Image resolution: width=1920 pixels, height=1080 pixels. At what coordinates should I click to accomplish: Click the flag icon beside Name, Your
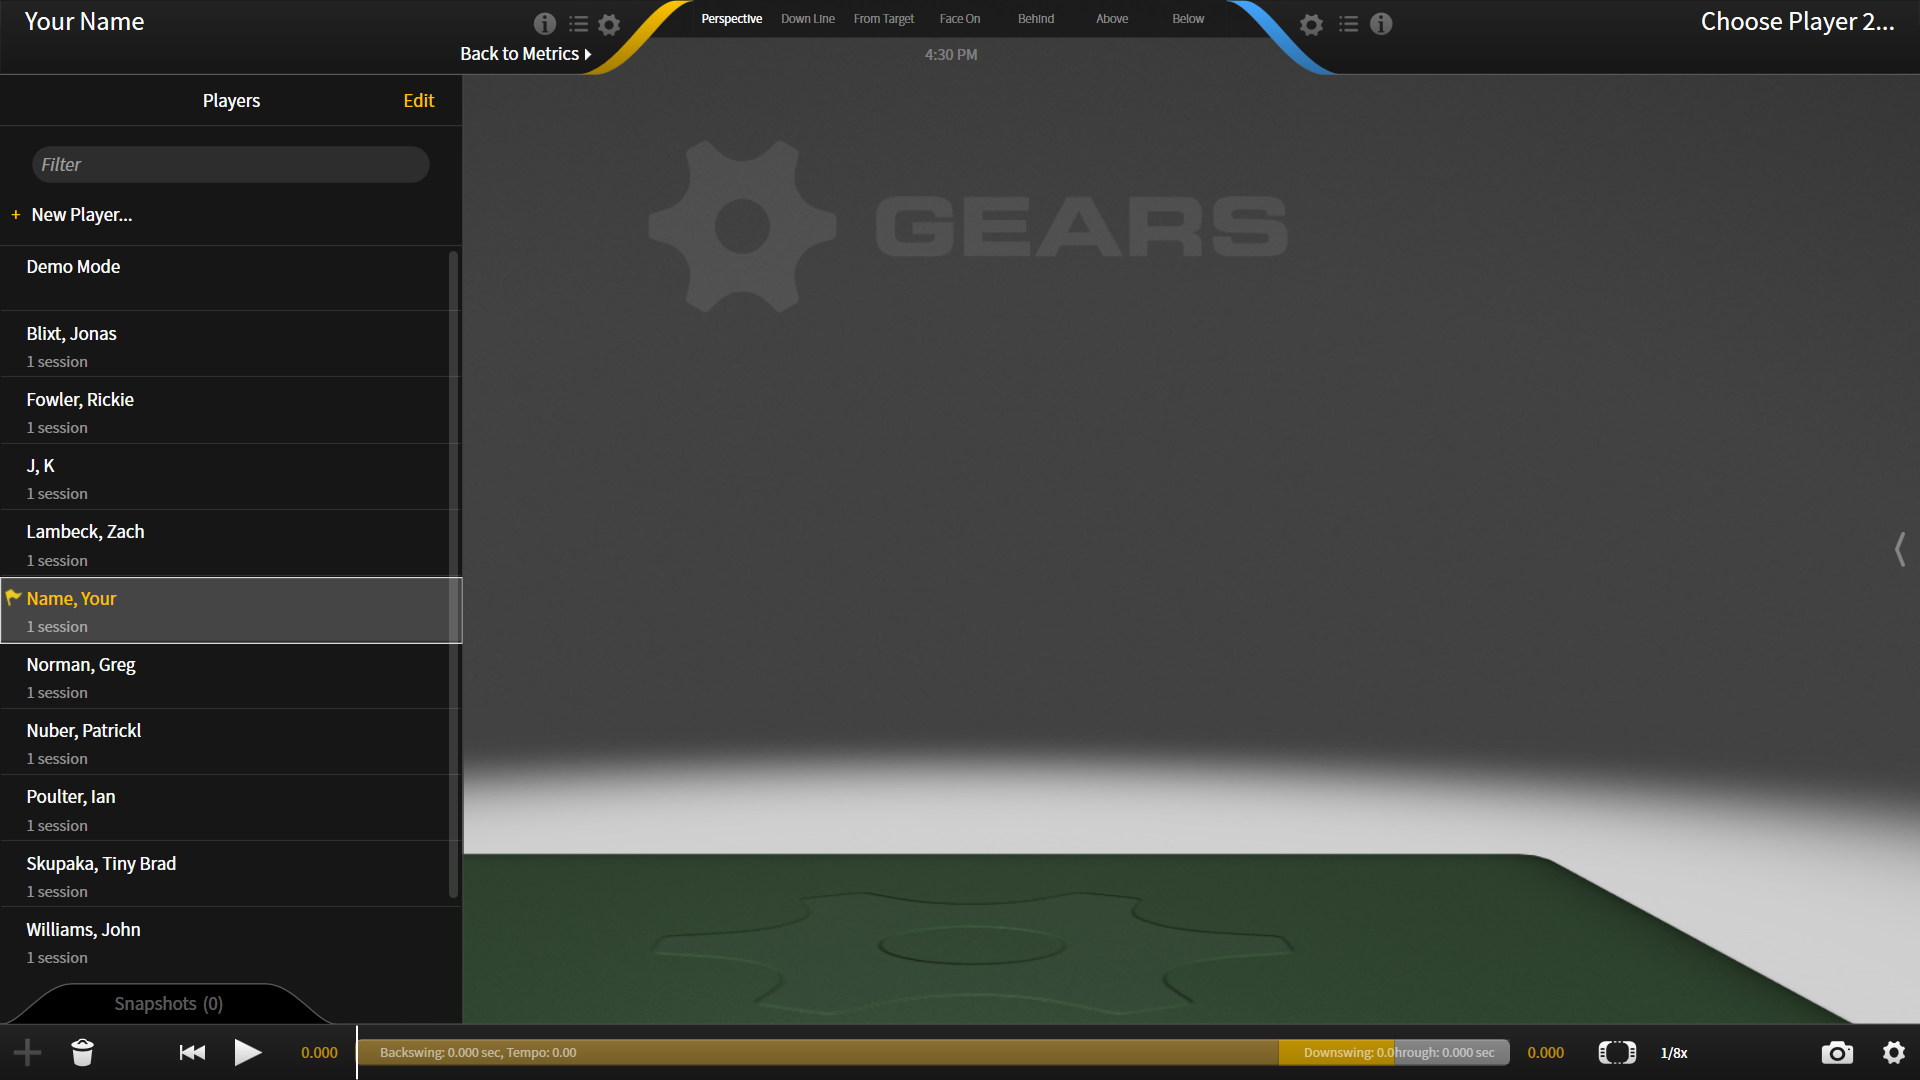pos(14,597)
